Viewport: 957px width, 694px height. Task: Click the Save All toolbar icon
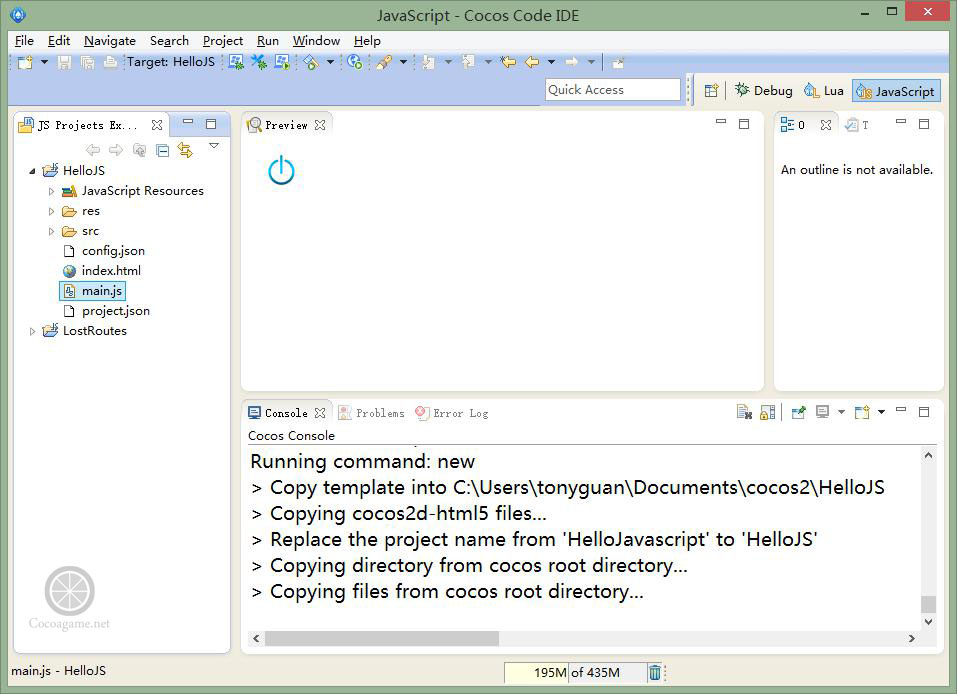87,62
